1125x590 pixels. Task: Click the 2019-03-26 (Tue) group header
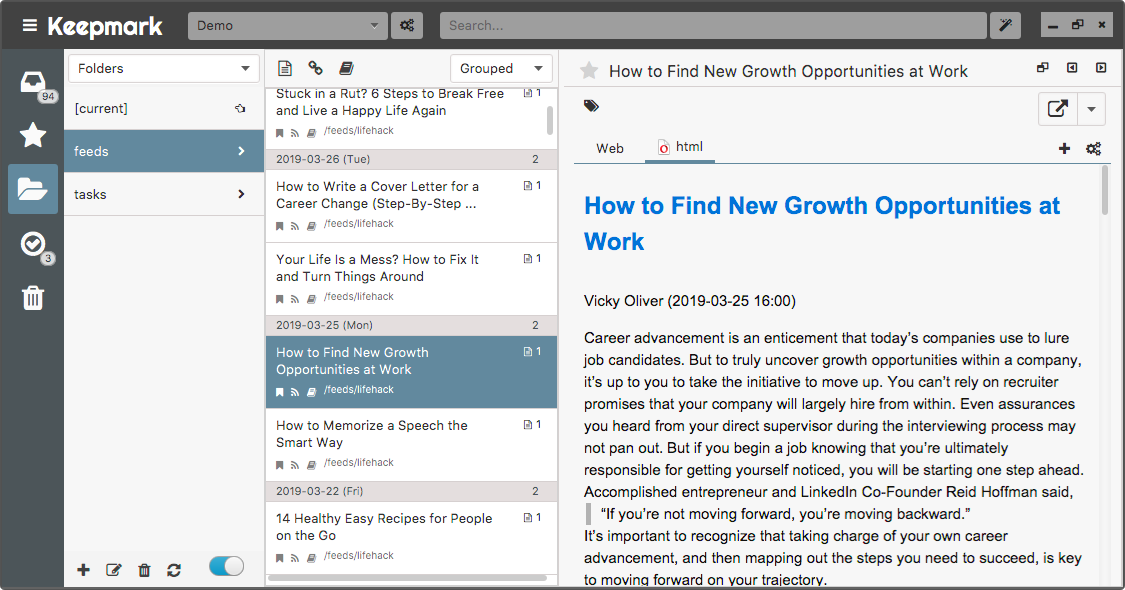pos(411,159)
